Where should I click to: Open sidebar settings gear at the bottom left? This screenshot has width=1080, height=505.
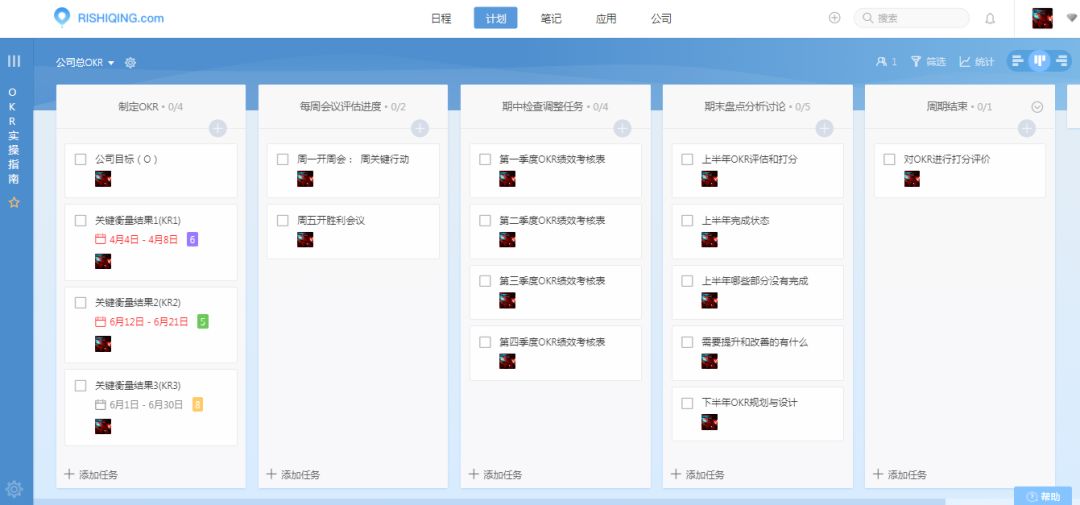(x=14, y=489)
